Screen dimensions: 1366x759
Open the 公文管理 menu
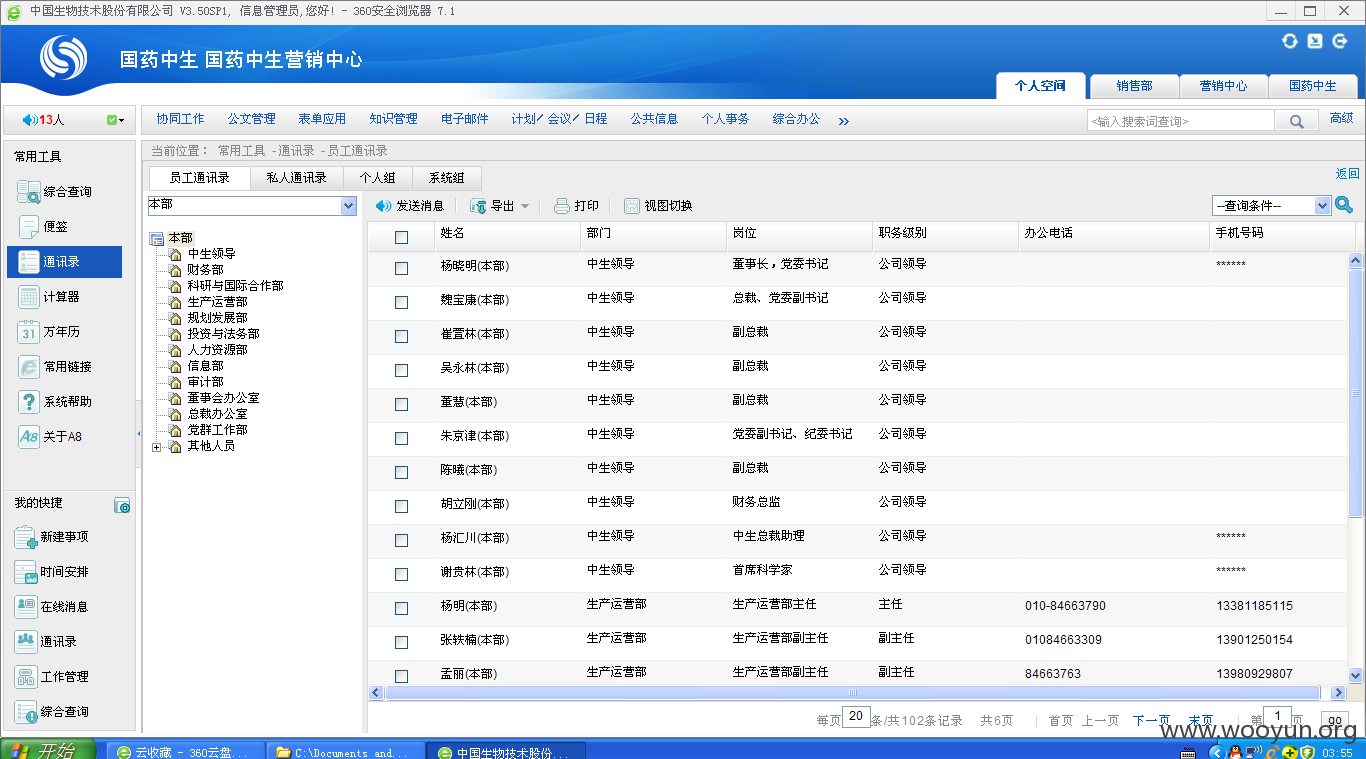[x=251, y=119]
